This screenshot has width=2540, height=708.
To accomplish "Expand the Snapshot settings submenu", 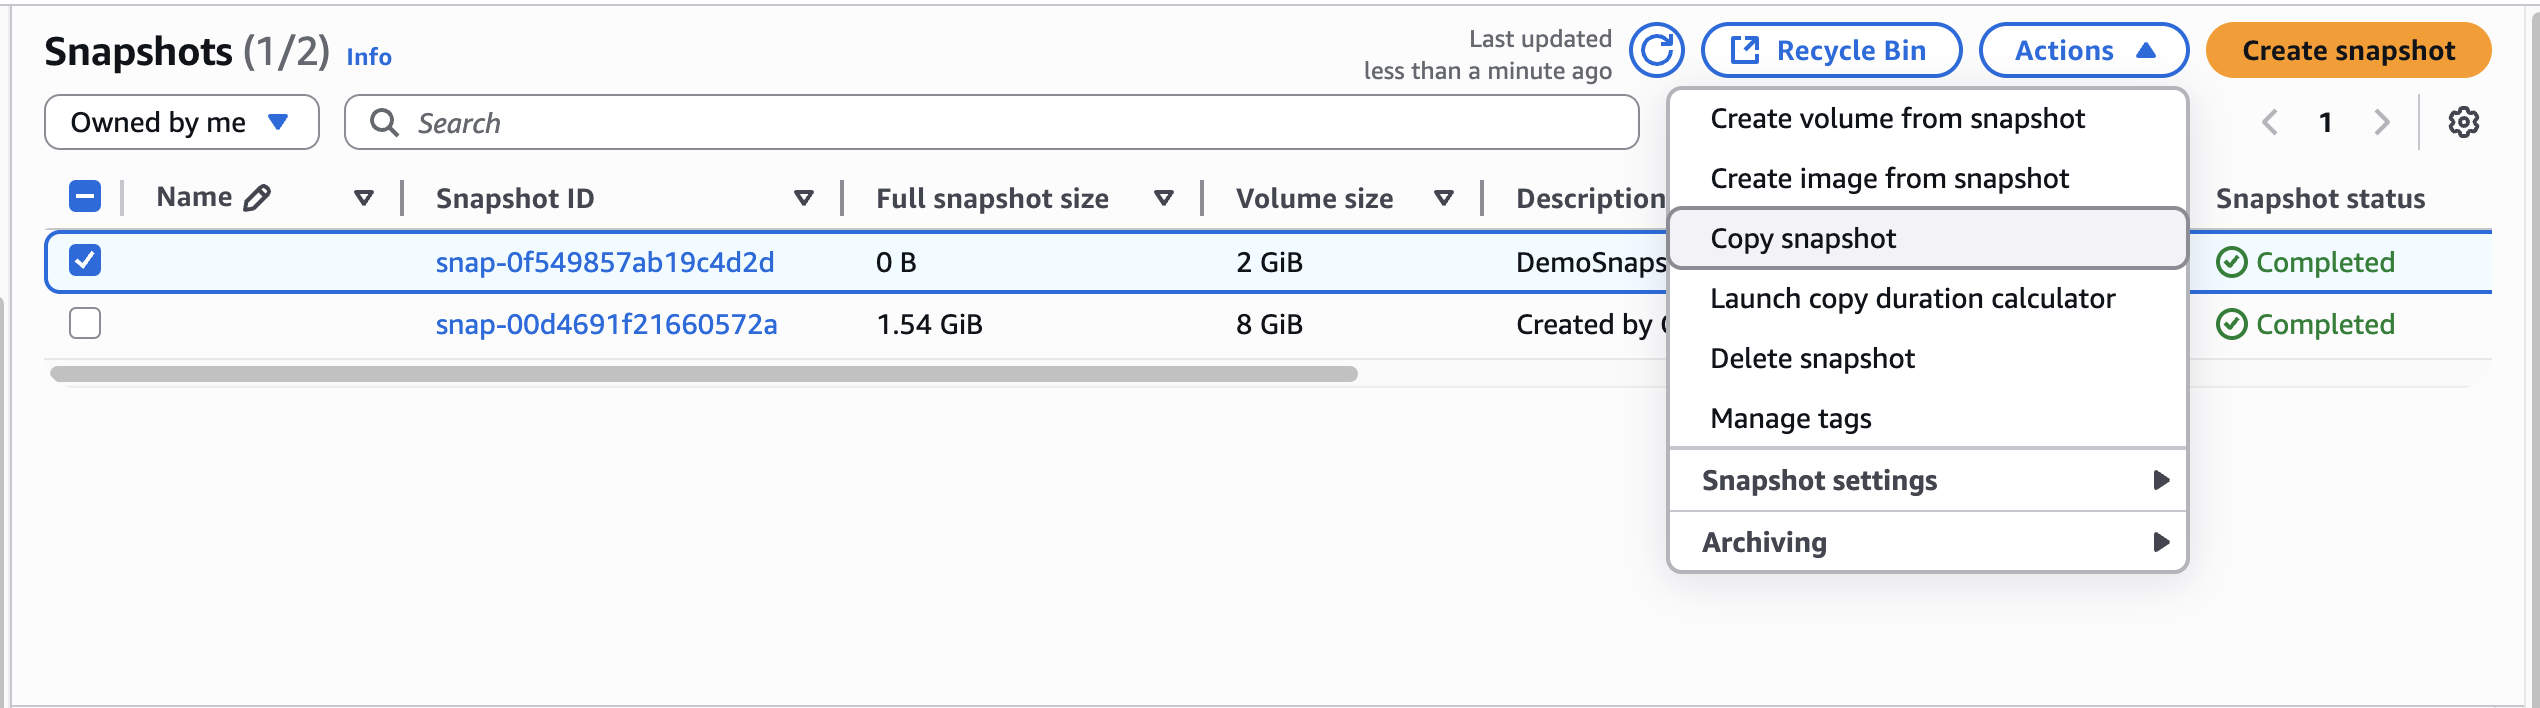I will click(x=1927, y=481).
